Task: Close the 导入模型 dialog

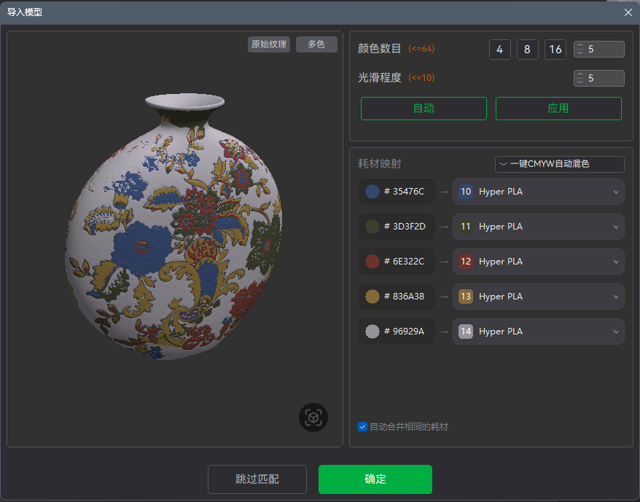Action: coord(628,13)
